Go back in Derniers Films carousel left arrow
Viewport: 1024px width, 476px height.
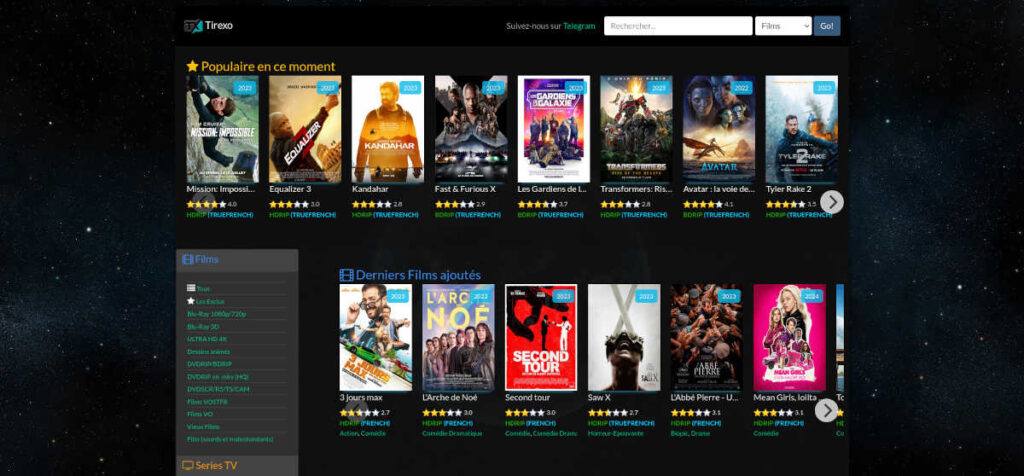click(357, 410)
